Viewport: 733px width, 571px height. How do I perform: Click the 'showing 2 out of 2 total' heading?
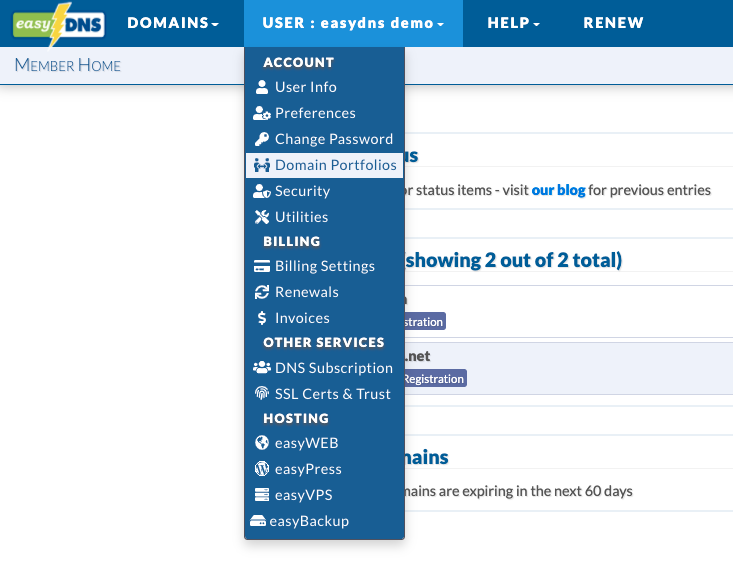(x=513, y=260)
